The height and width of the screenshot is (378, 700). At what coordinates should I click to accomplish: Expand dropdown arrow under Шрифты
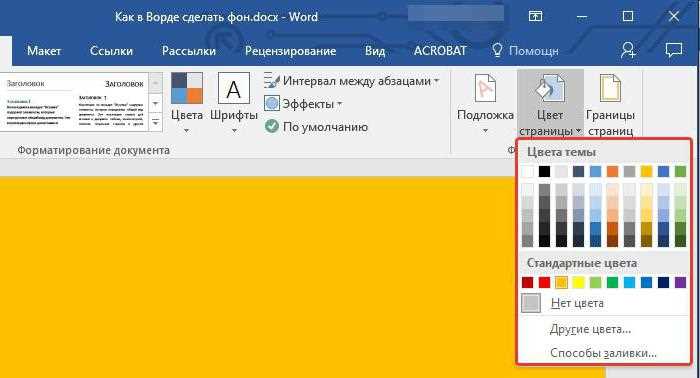tap(234, 131)
